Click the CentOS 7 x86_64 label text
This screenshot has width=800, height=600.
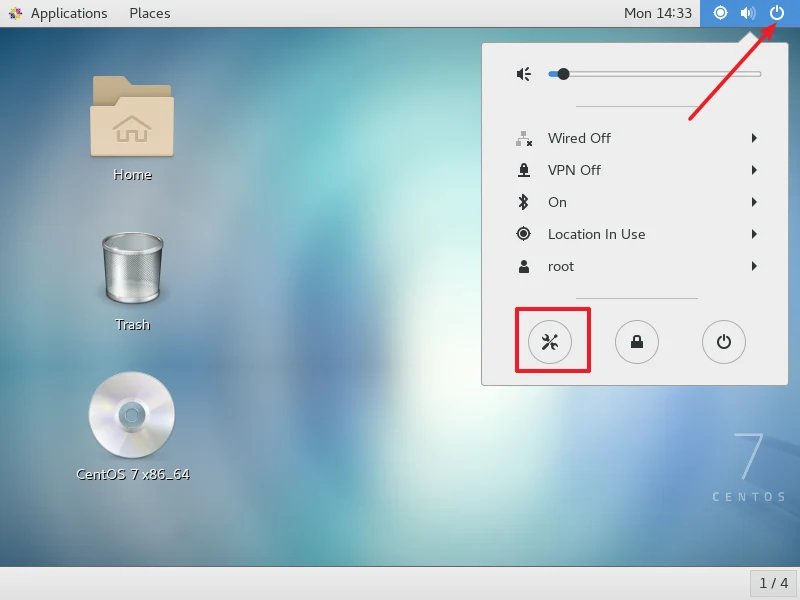133,474
